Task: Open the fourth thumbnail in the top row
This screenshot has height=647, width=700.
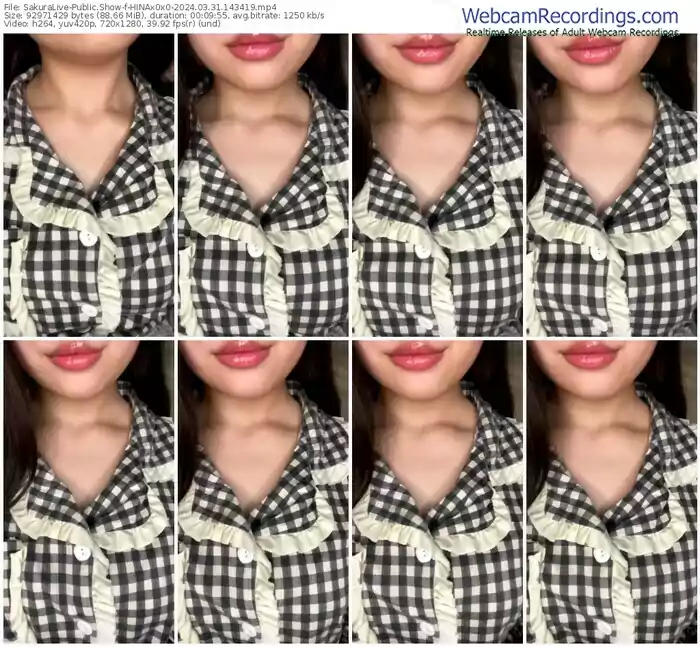Action: tap(611, 185)
